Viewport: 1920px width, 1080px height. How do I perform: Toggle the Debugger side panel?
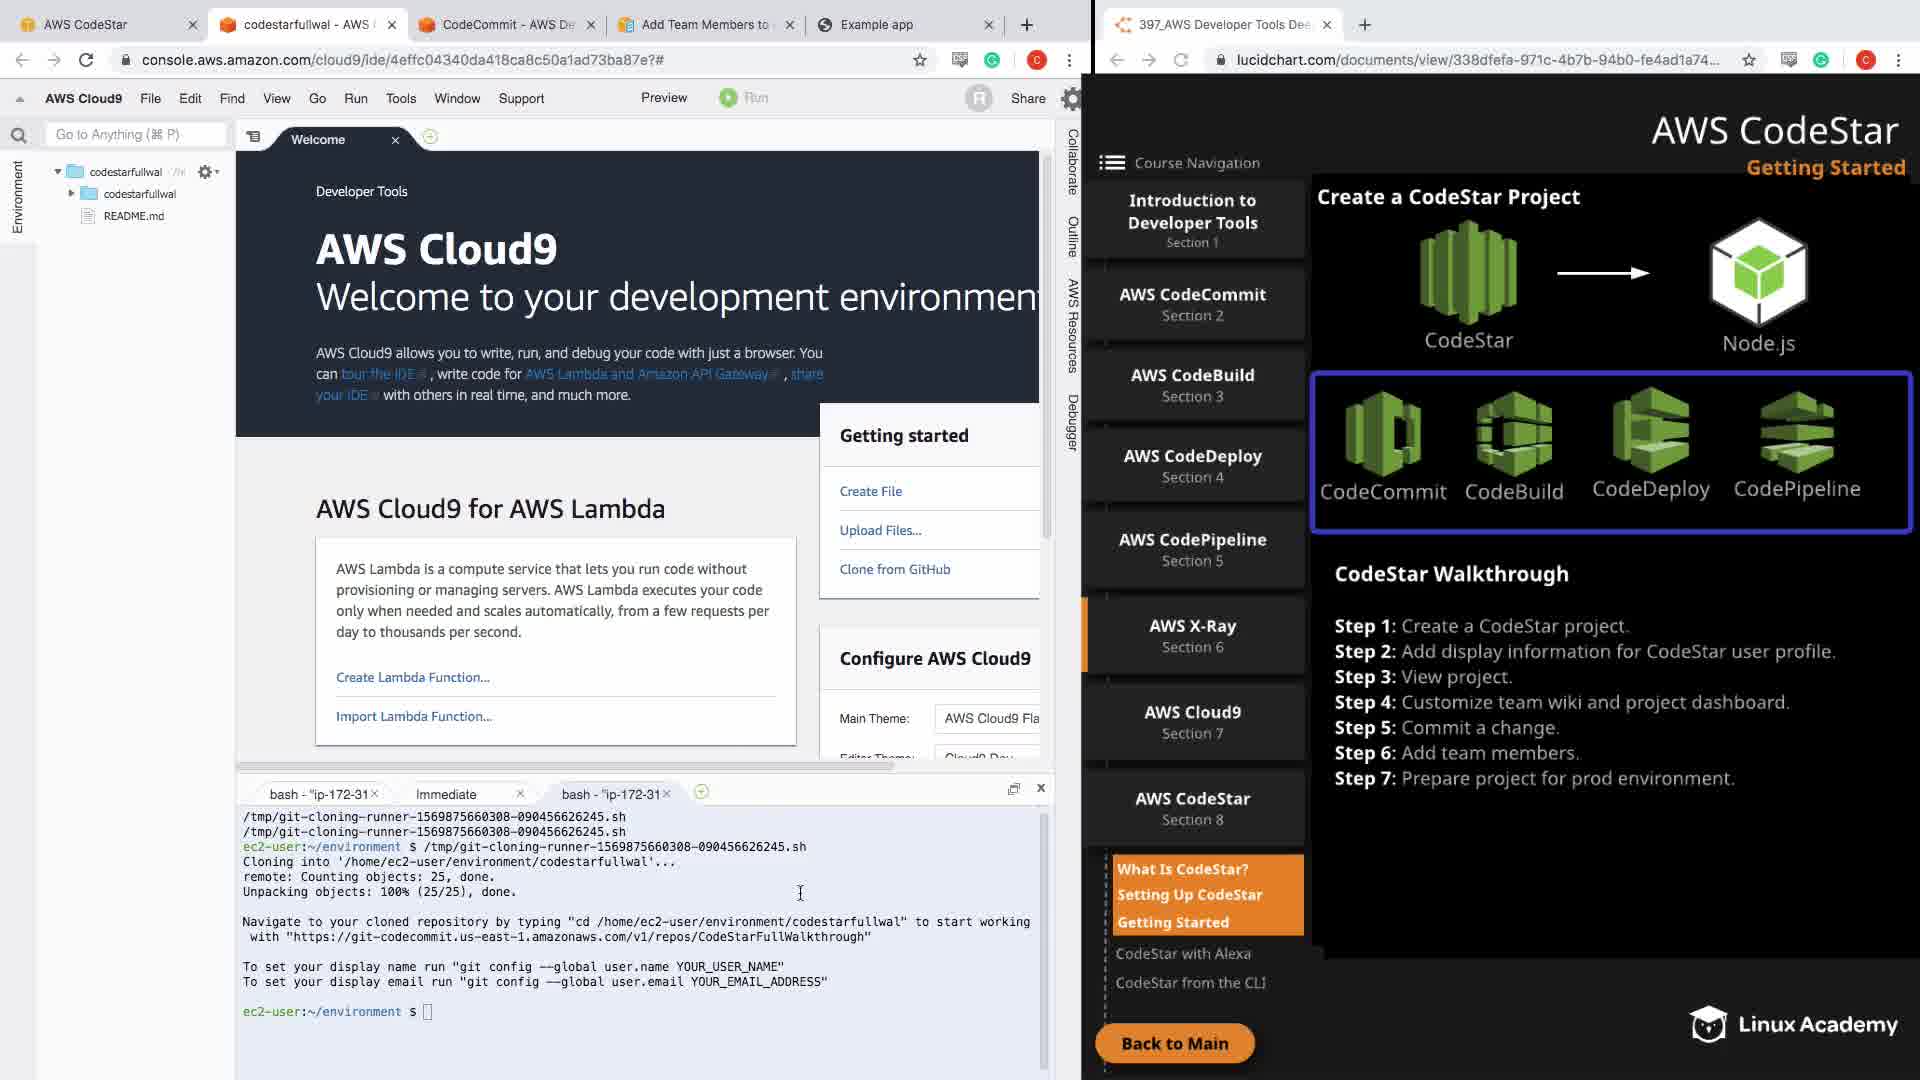1072,422
